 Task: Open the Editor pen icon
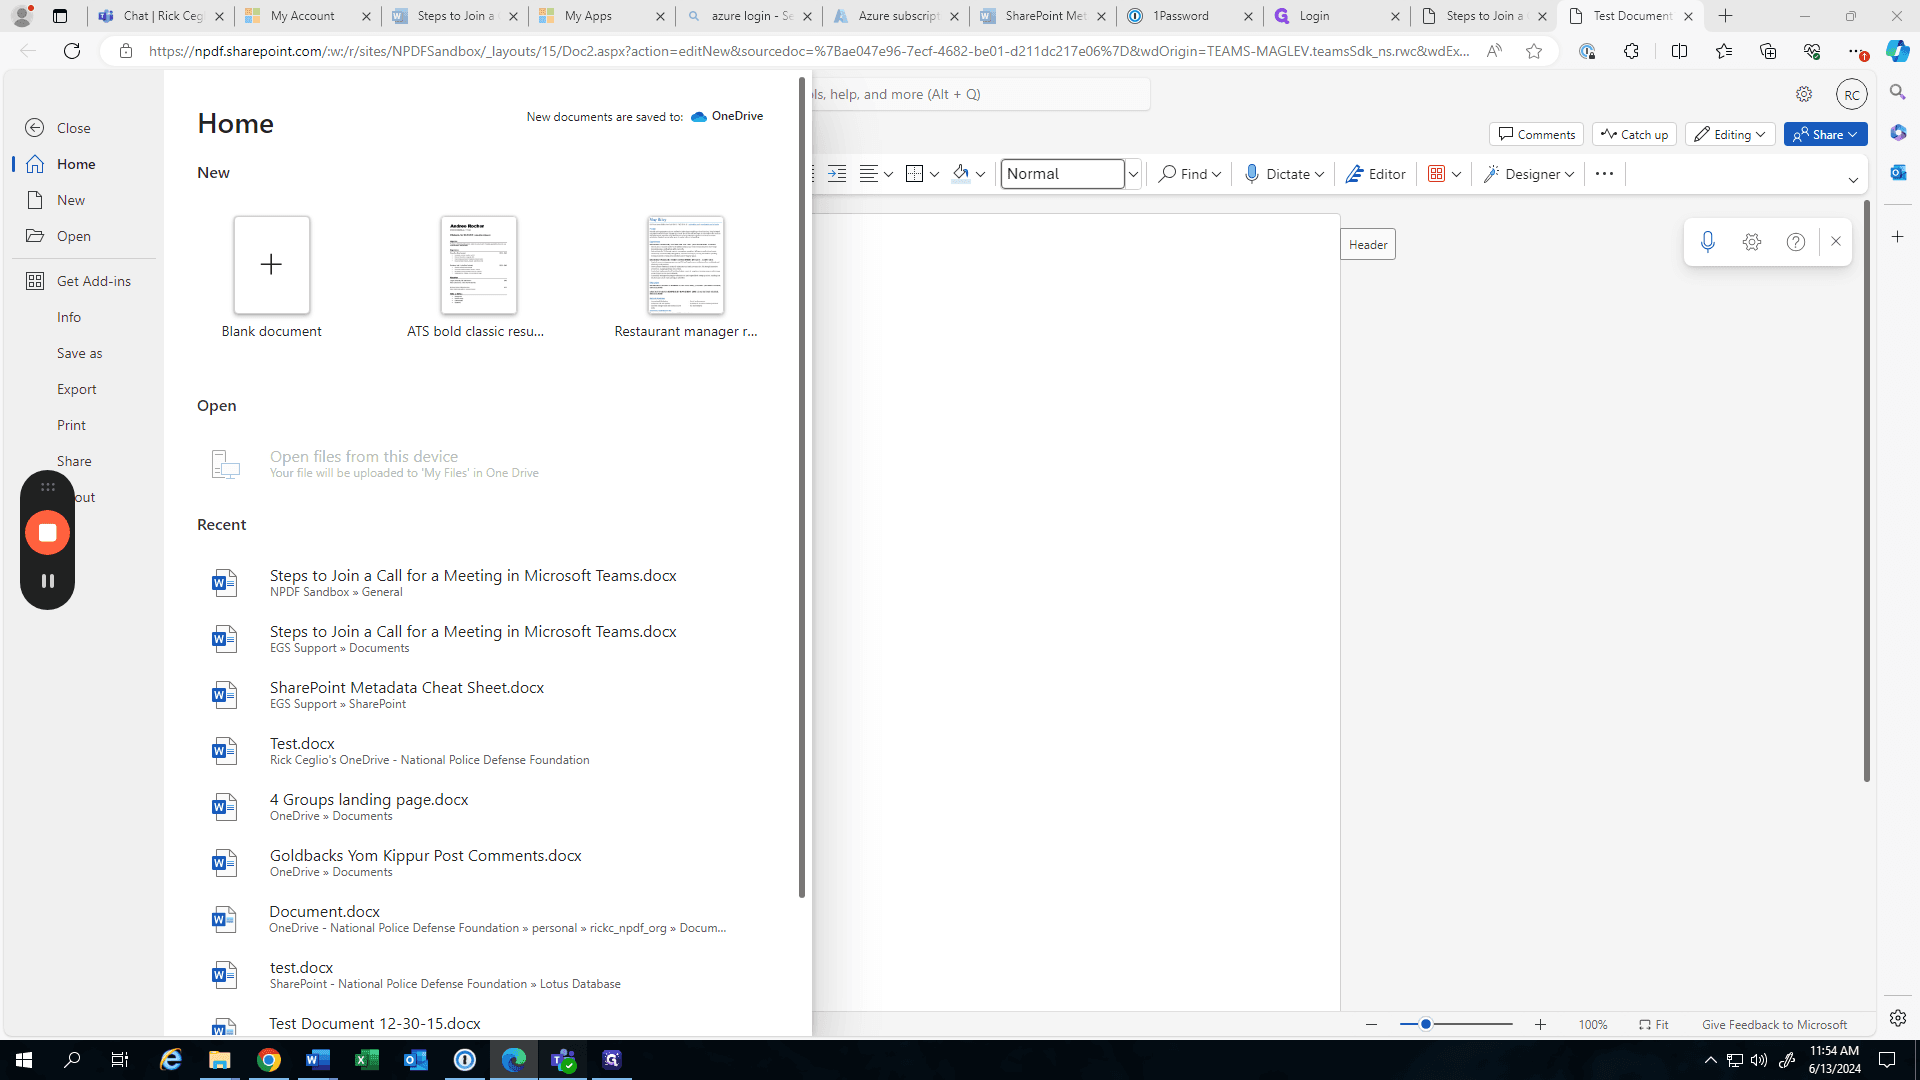tap(1354, 174)
